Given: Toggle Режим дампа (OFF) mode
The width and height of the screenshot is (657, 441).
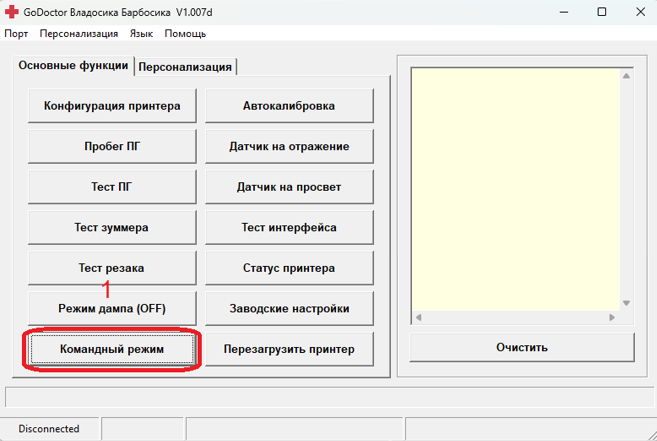Looking at the screenshot, I should coord(112,308).
